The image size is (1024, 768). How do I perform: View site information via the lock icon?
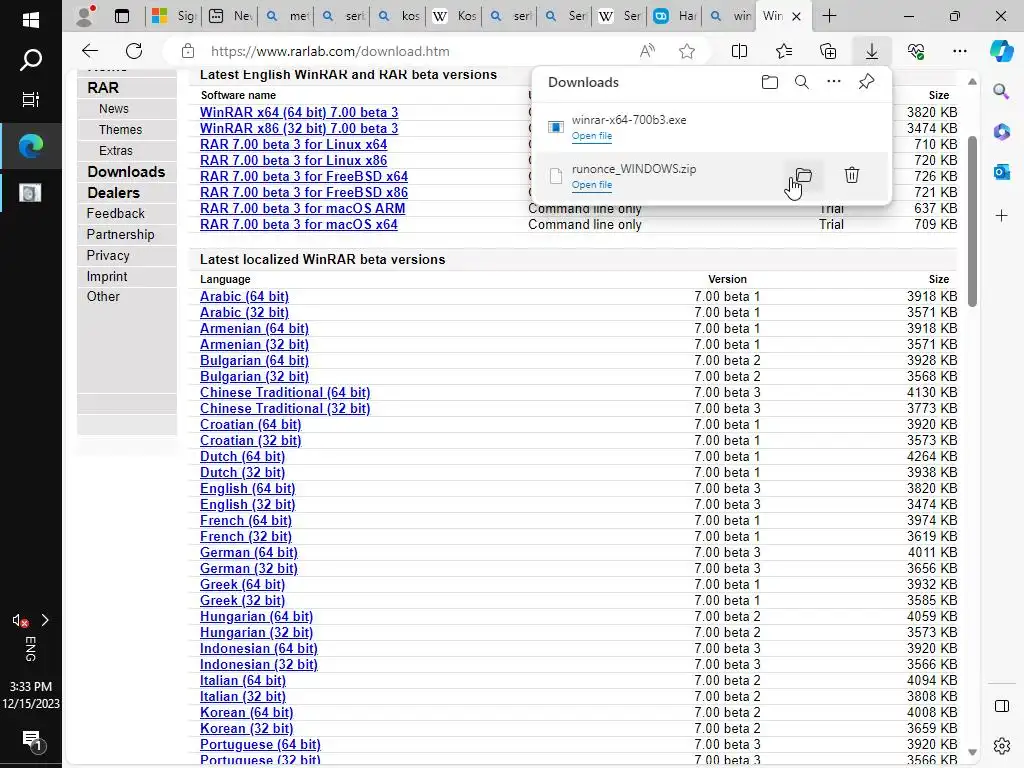pyautogui.click(x=188, y=51)
